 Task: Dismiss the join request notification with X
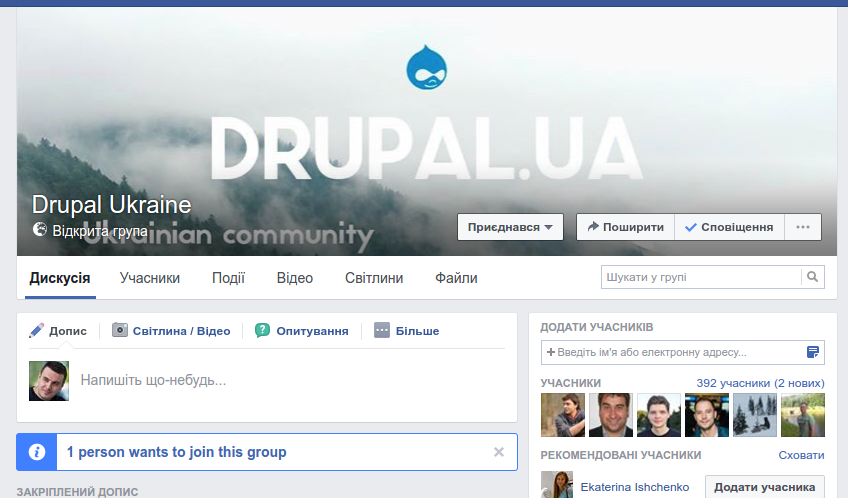pos(499,452)
